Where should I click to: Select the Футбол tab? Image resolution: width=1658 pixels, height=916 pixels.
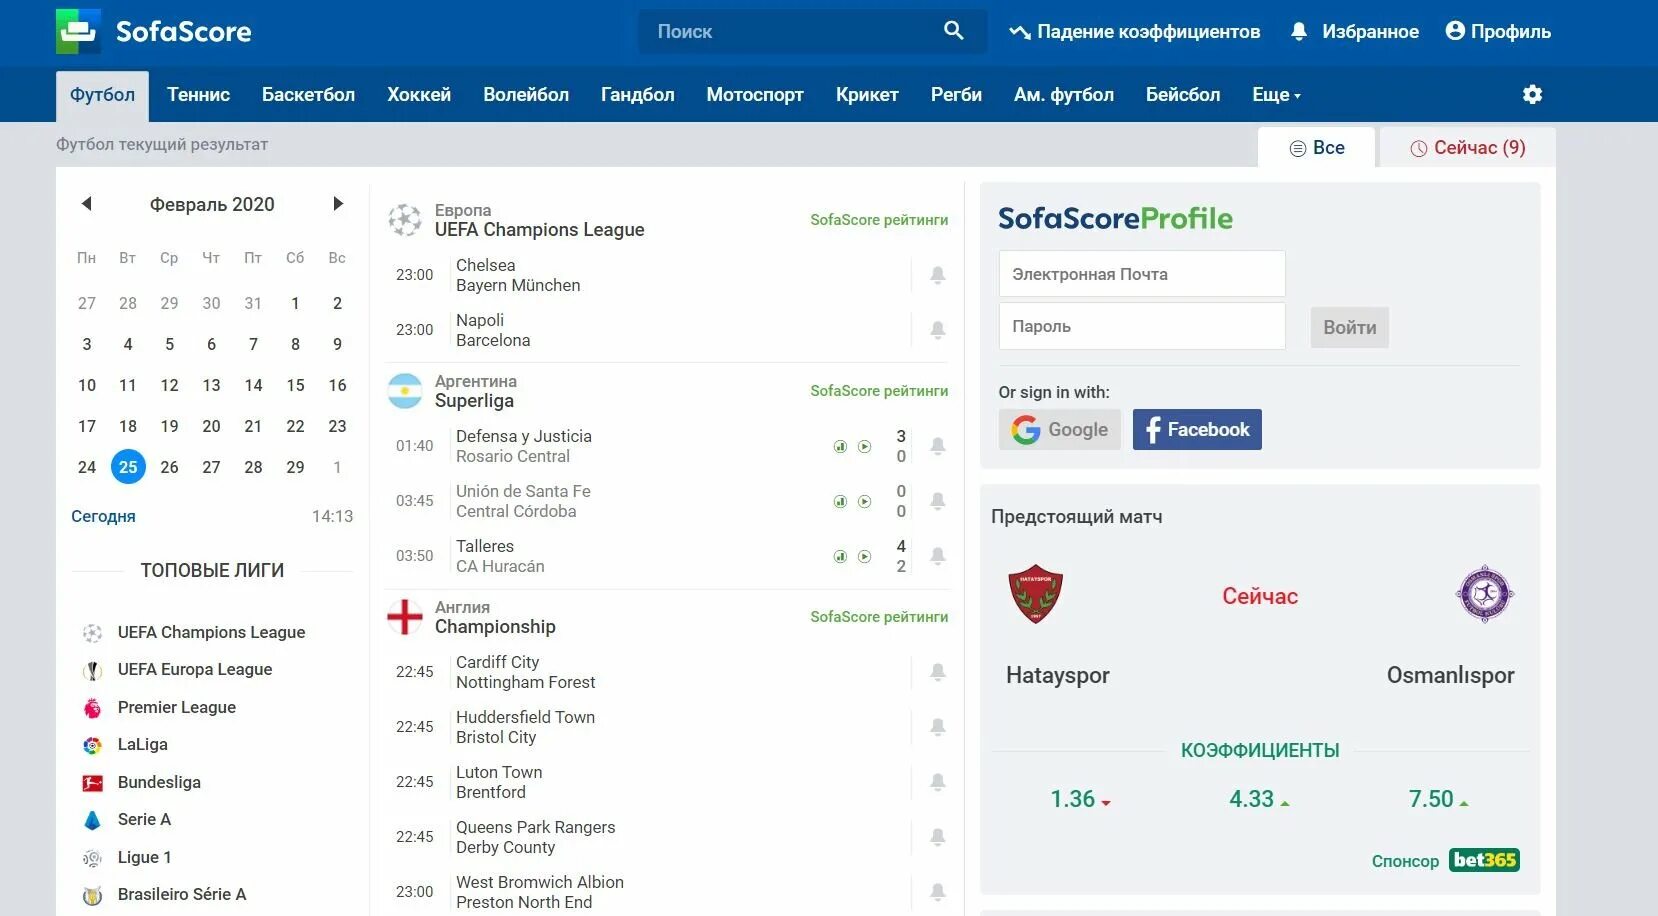[x=102, y=95]
